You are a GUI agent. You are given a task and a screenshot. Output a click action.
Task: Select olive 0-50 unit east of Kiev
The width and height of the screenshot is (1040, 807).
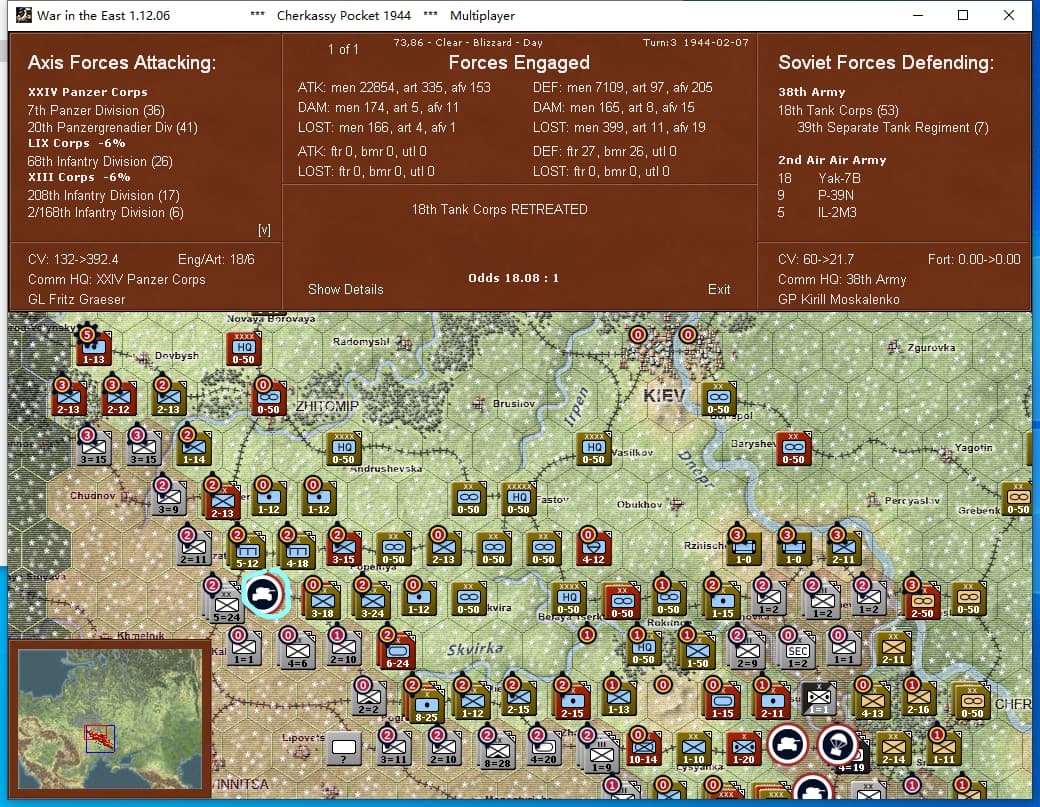(x=718, y=401)
